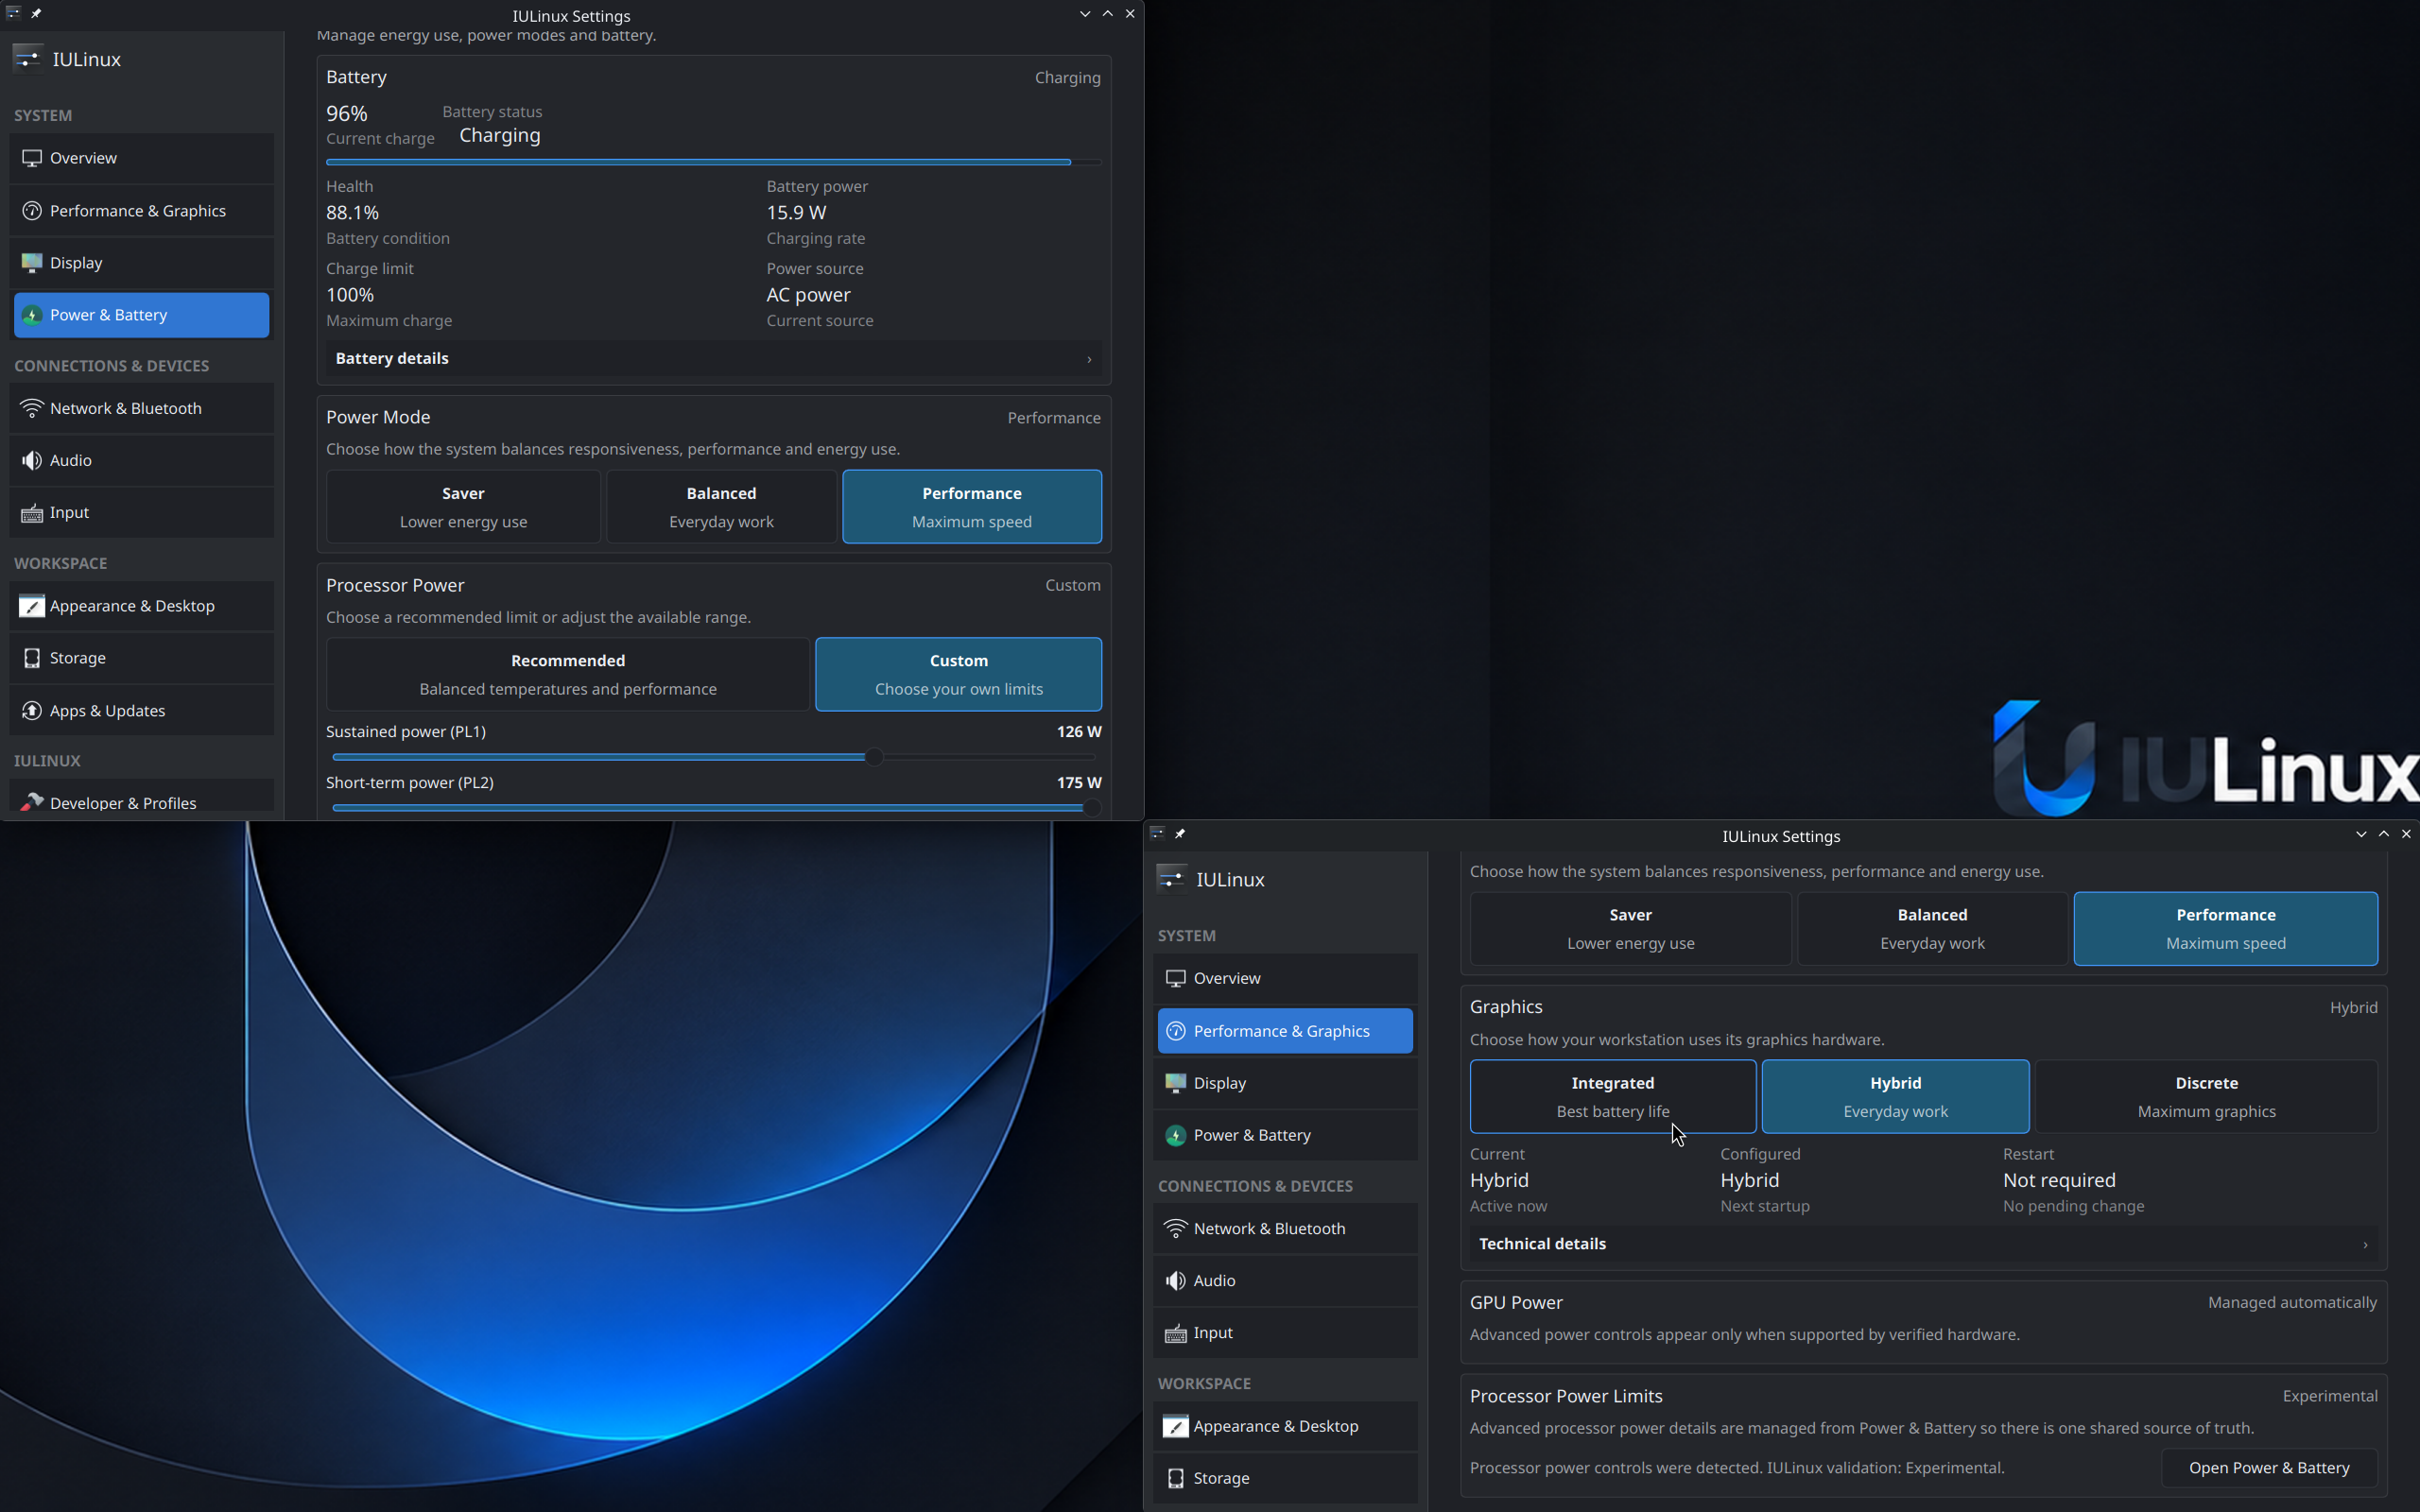Click Open Power & Battery button

coord(2268,1467)
